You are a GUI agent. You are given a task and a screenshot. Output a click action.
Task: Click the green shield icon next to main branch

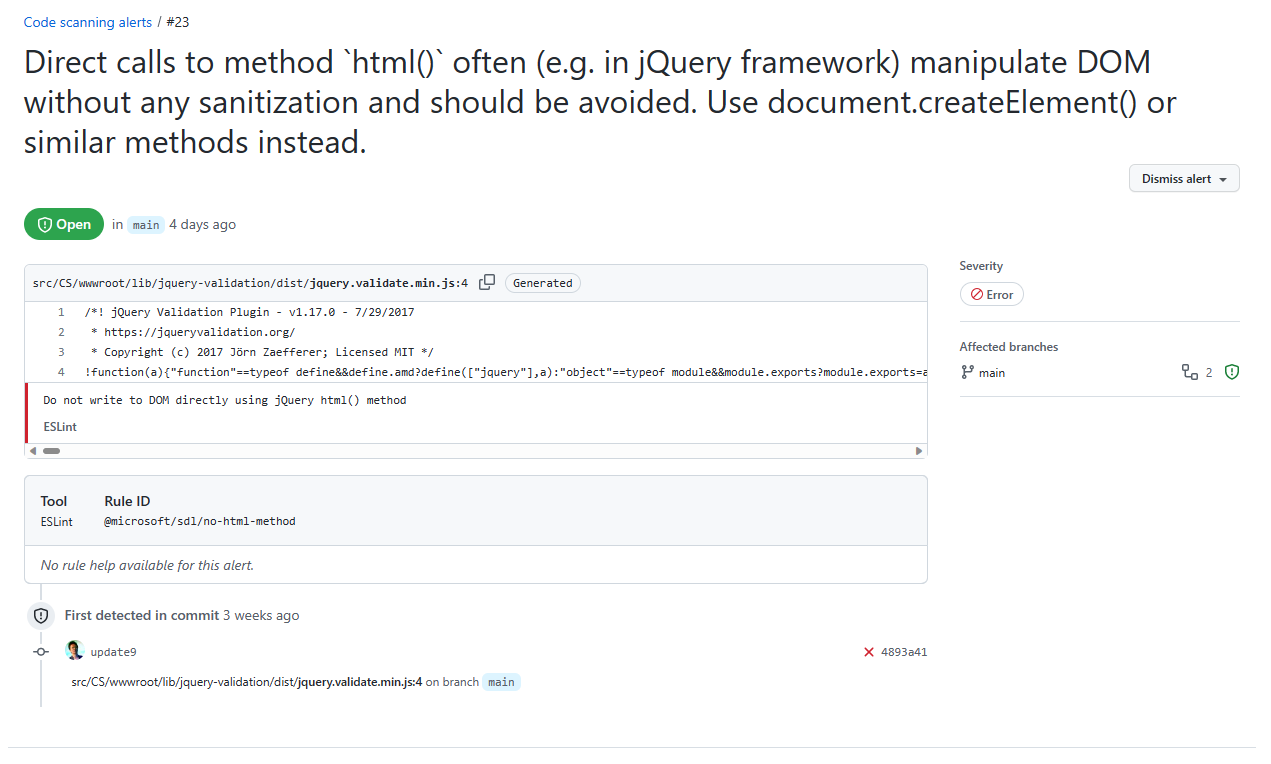(x=1231, y=372)
